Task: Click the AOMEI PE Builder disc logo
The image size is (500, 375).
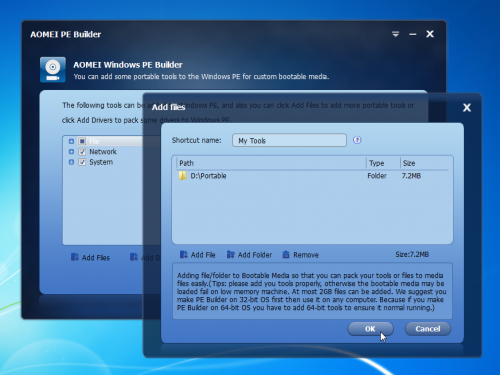Action: pyautogui.click(x=53, y=70)
